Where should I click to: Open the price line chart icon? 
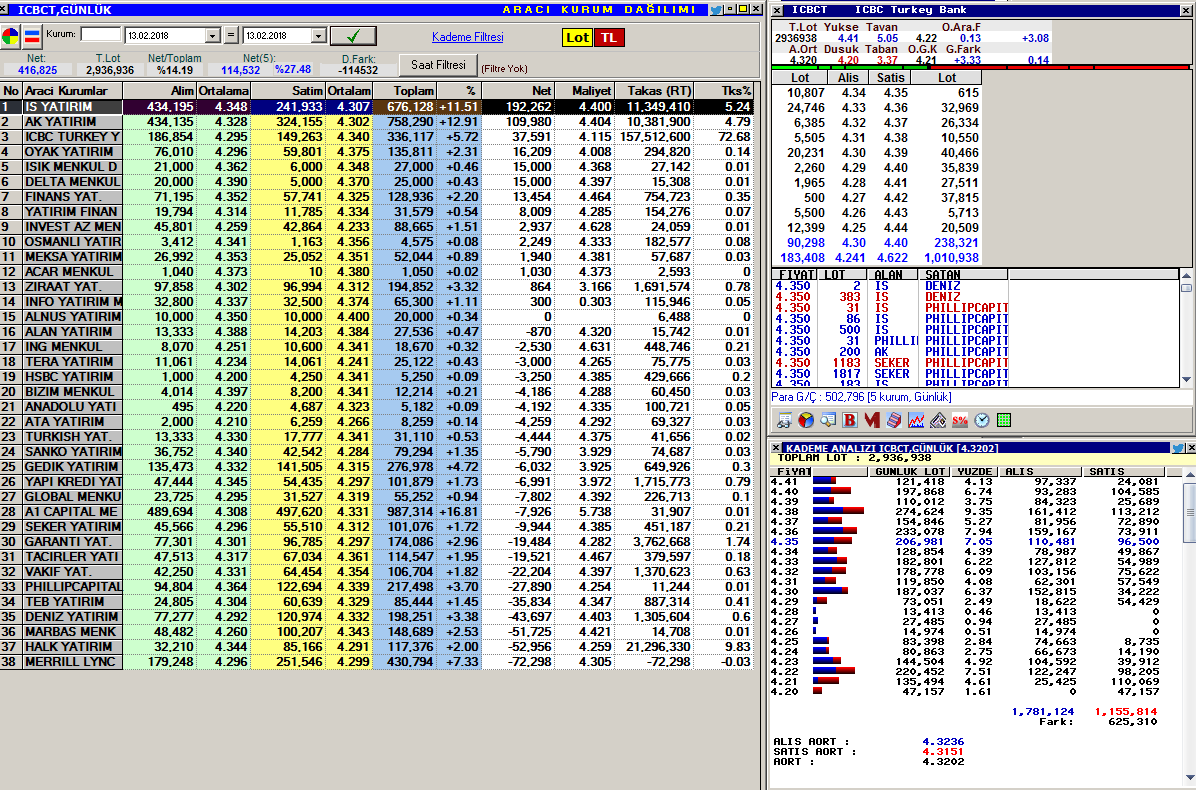916,420
